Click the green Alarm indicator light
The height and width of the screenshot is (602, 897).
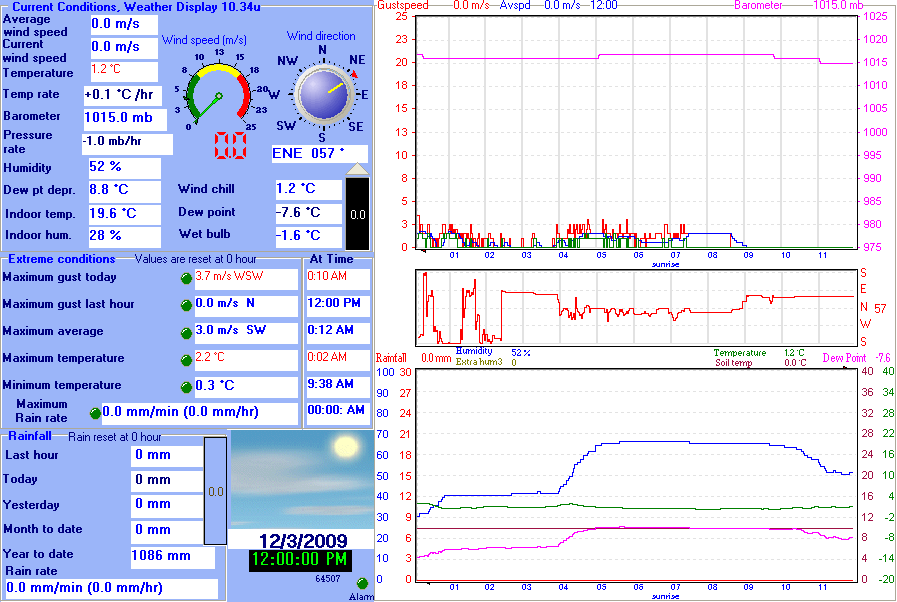coord(362,583)
